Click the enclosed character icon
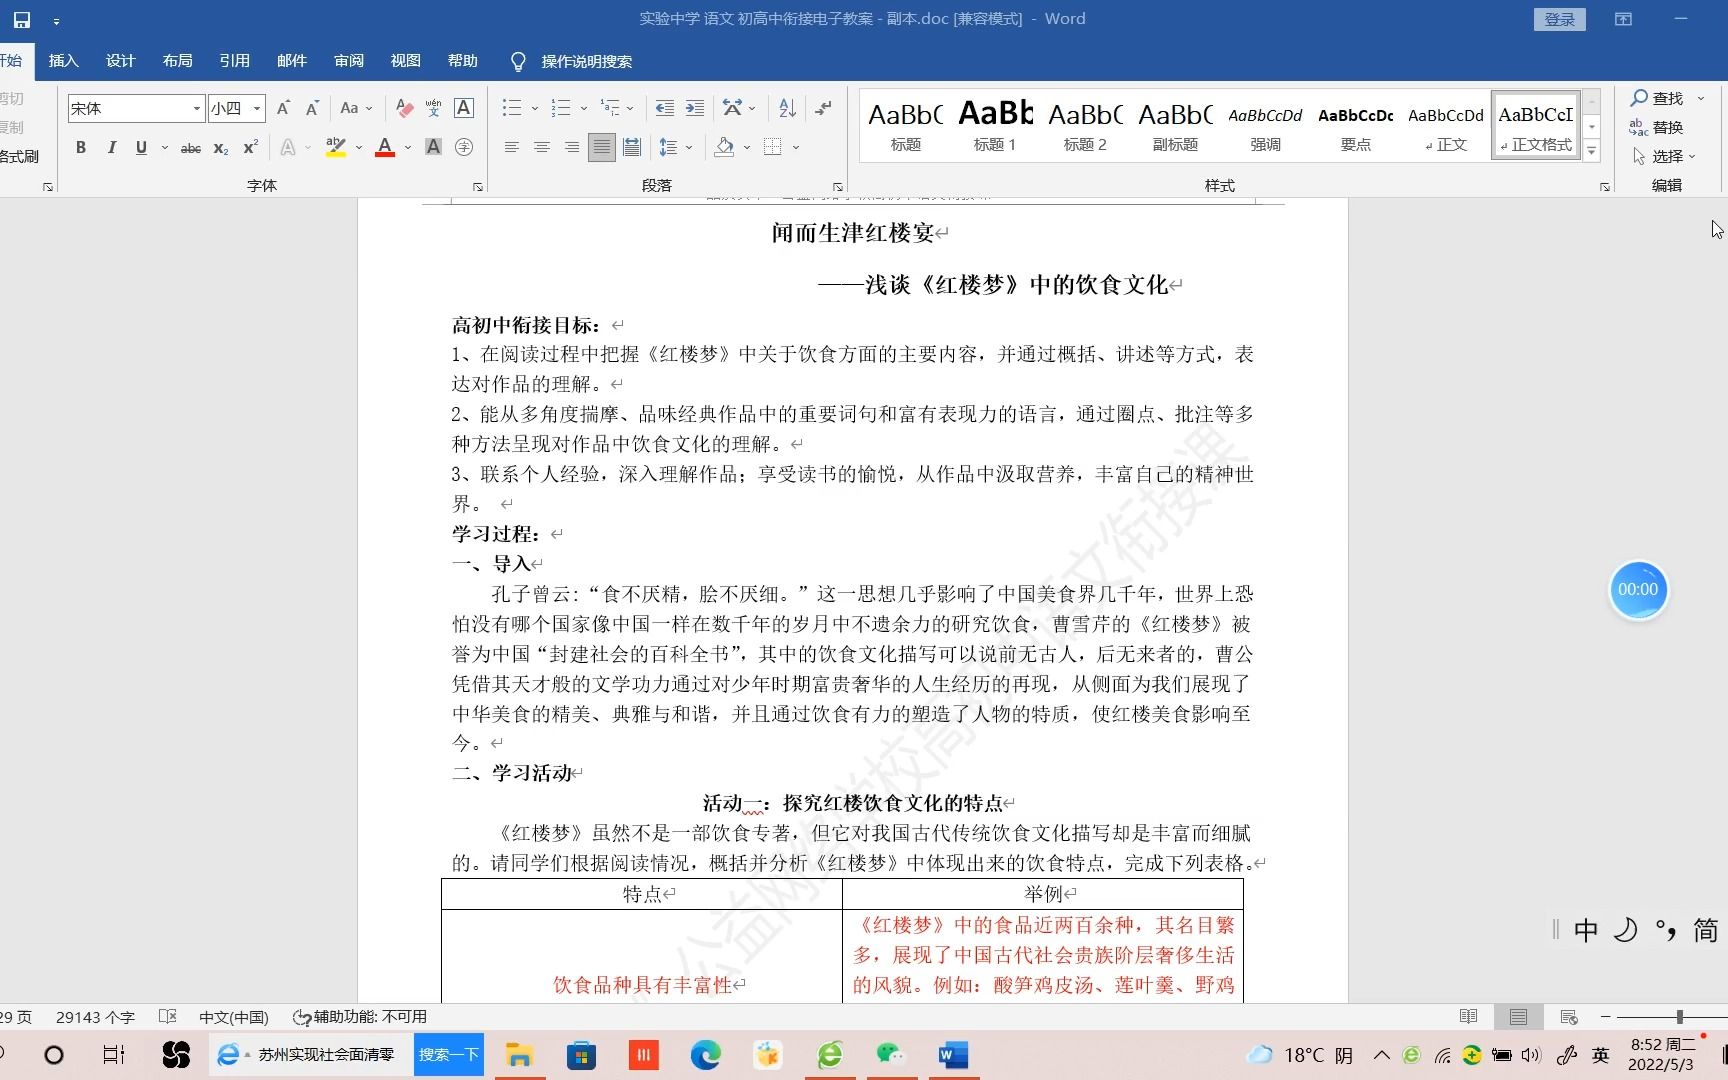Viewport: 1728px width, 1080px height. click(464, 148)
